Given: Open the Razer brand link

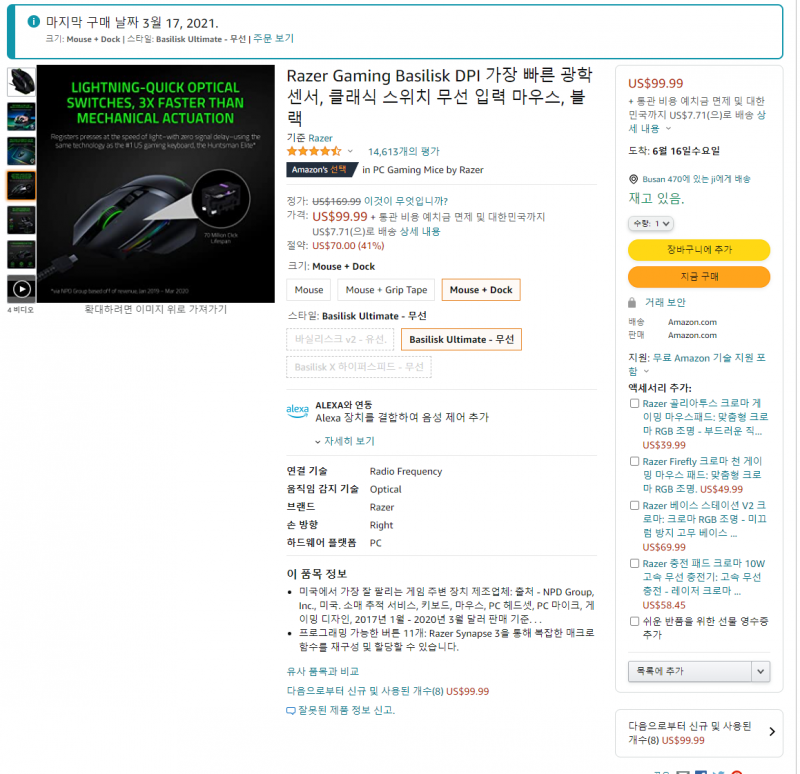Looking at the screenshot, I should (320, 138).
